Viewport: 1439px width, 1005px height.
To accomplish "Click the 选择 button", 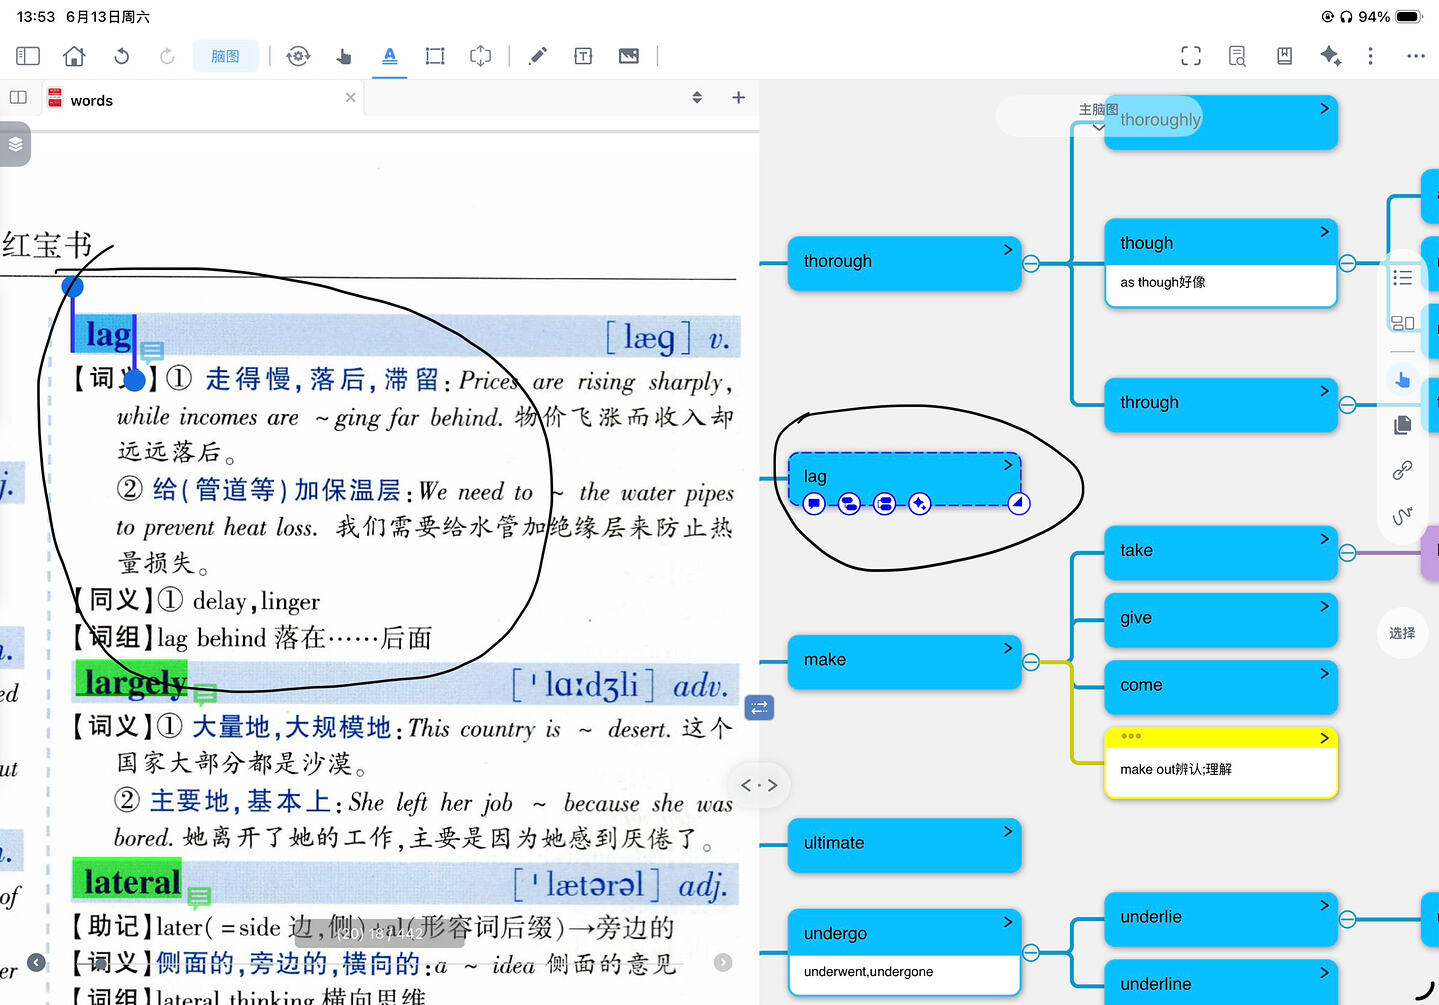I will tap(1402, 633).
